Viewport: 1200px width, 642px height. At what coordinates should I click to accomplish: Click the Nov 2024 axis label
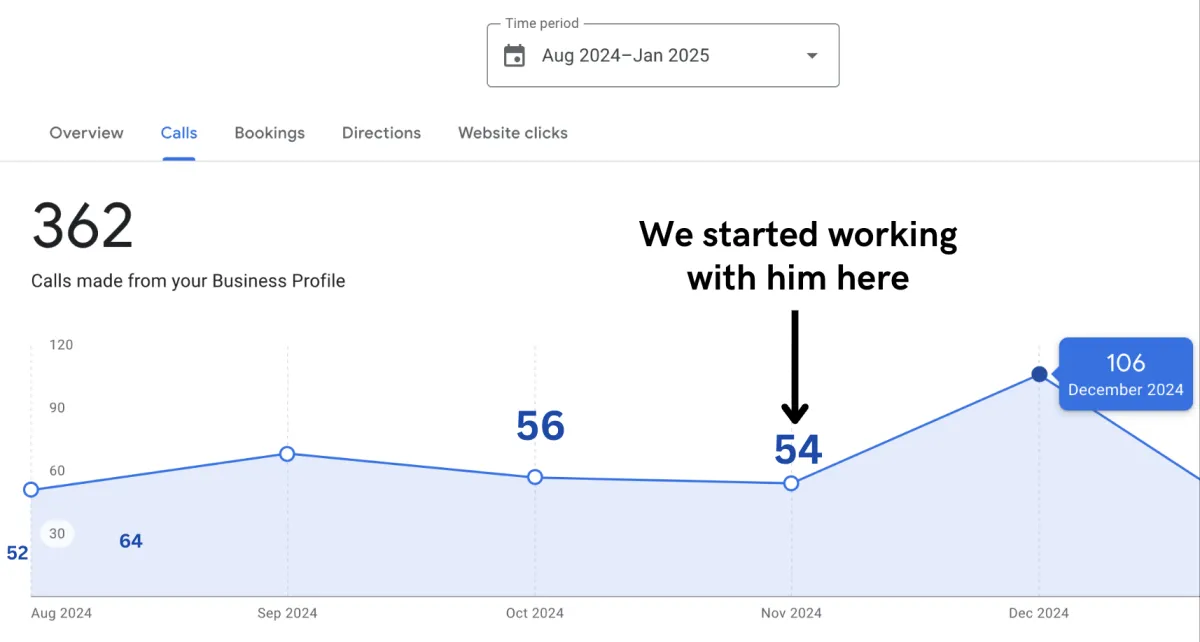[x=791, y=613]
